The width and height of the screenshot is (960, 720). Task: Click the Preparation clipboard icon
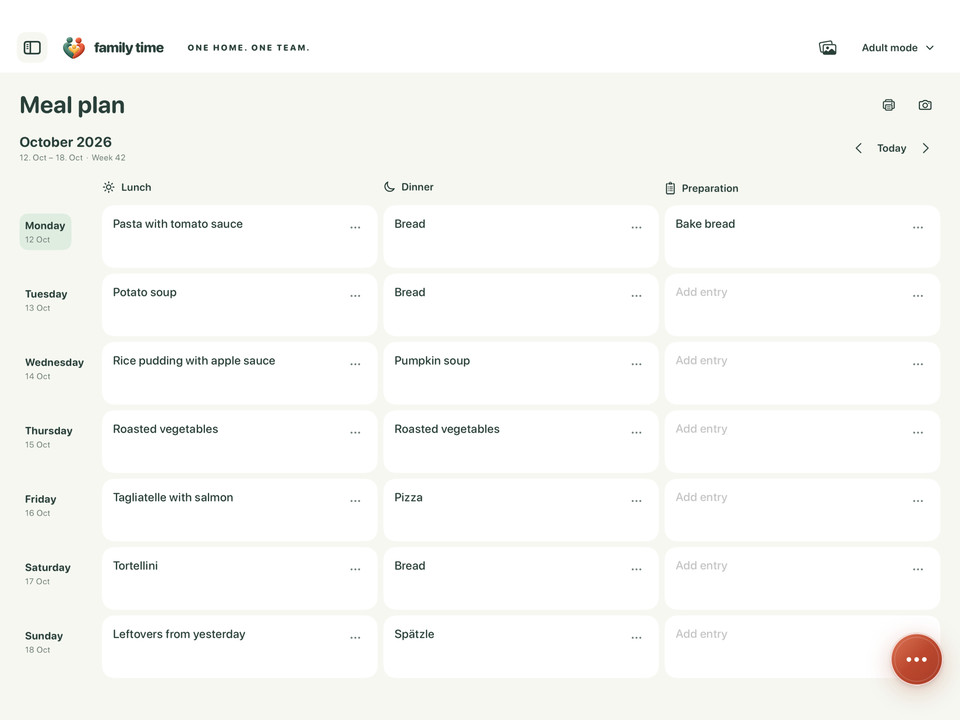[x=670, y=188]
